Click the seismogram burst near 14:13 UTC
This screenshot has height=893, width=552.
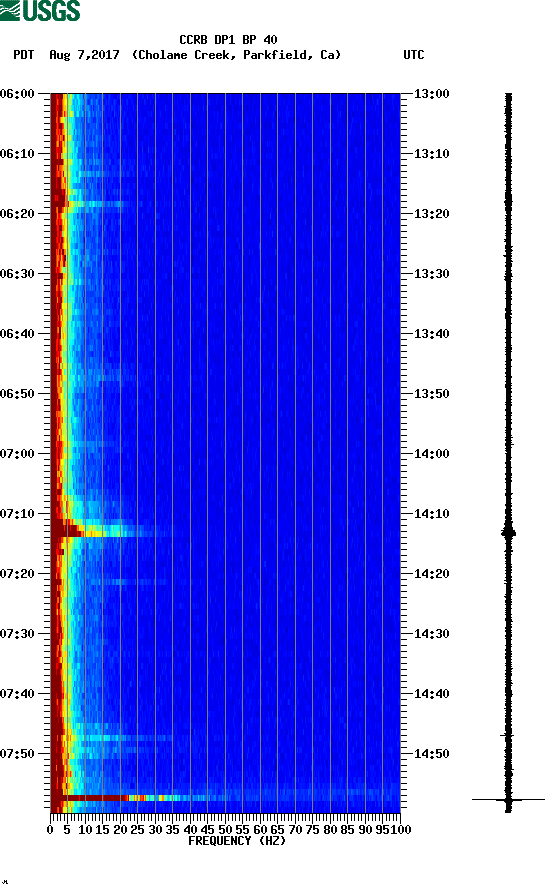(508, 533)
